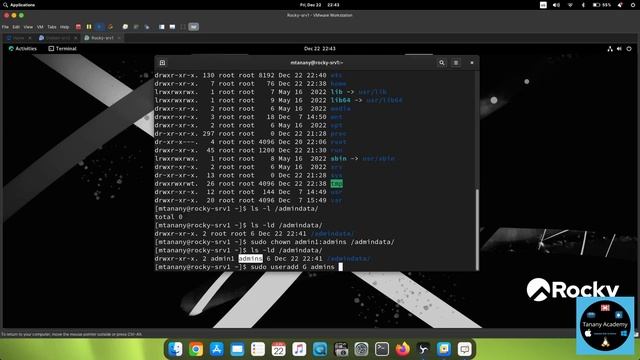This screenshot has width=640, height=360.
Task: Click the volume icon in GNOME top bar
Action: pos(619,49)
